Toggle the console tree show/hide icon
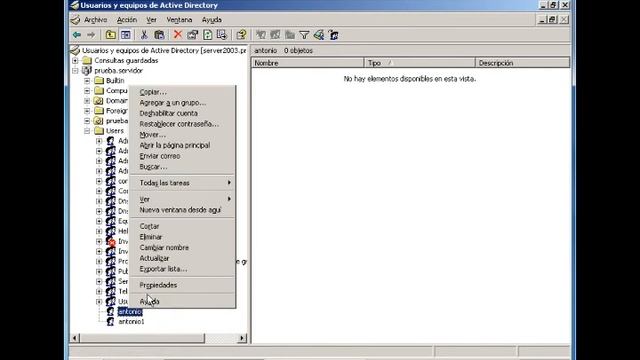This screenshot has width=640, height=360. pyautogui.click(x=126, y=35)
